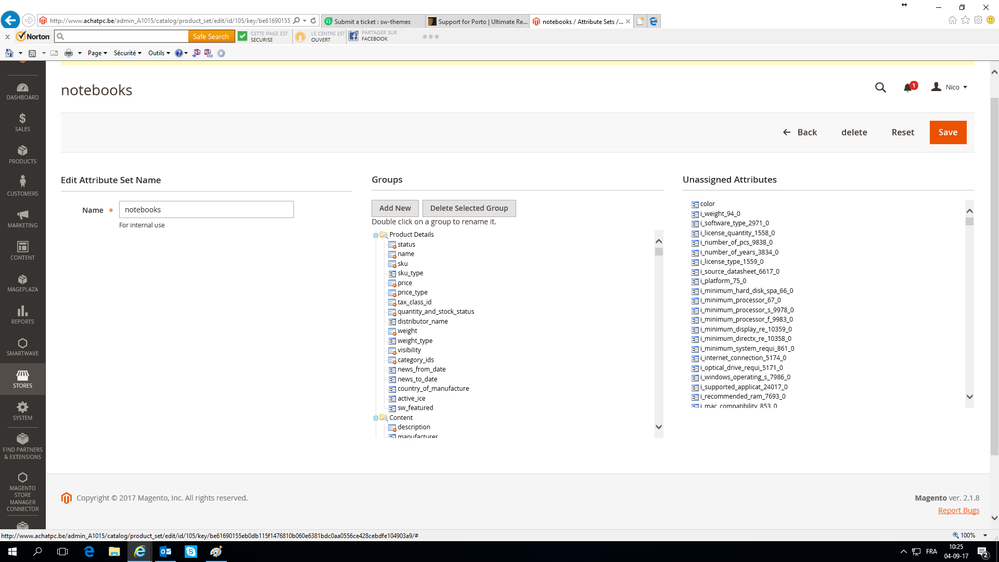
Task: Open the Content sidebar menu
Action: 22,250
